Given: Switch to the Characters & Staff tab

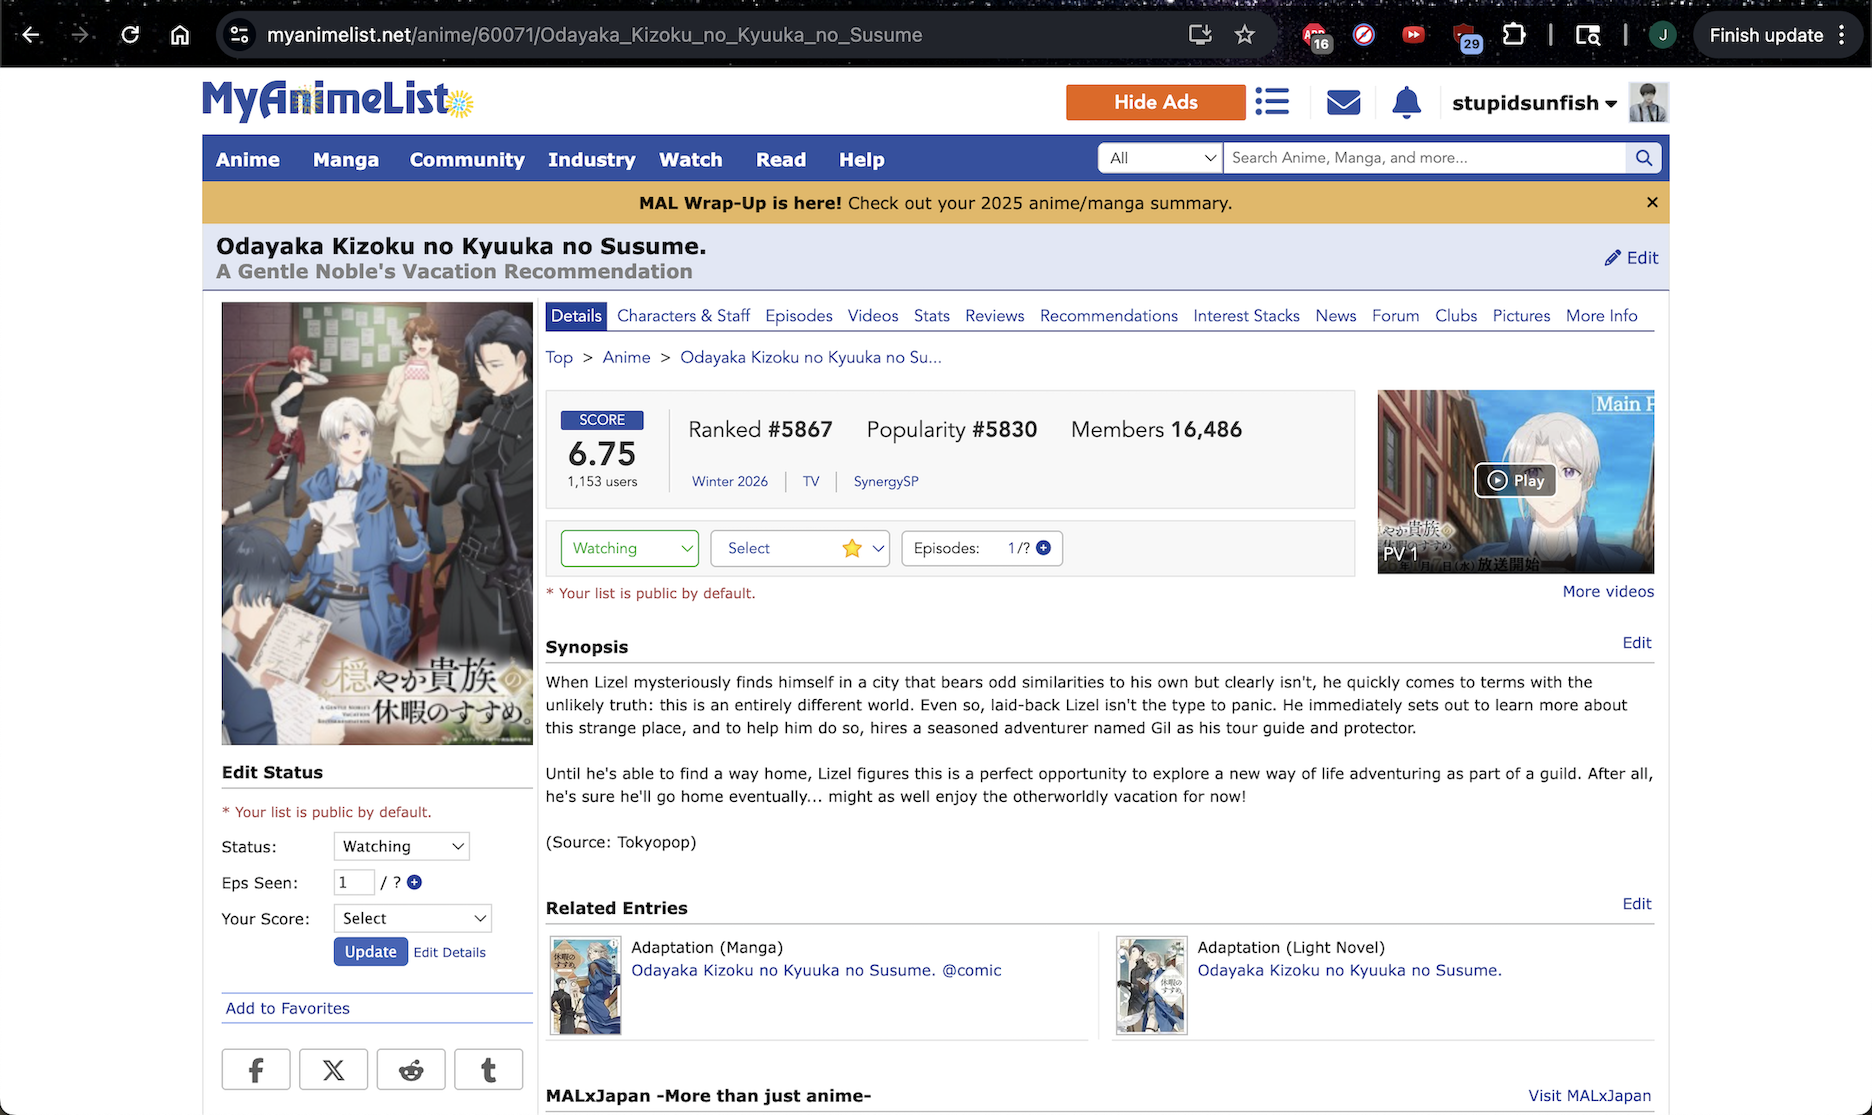Looking at the screenshot, I should [683, 316].
